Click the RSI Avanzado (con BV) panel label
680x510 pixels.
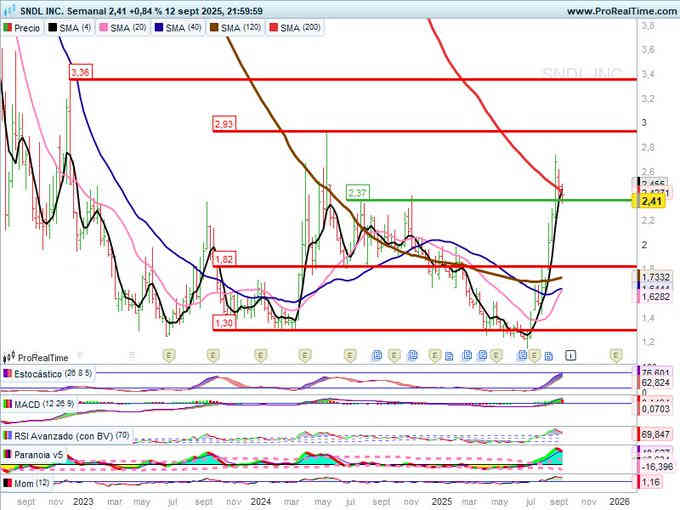click(x=72, y=436)
